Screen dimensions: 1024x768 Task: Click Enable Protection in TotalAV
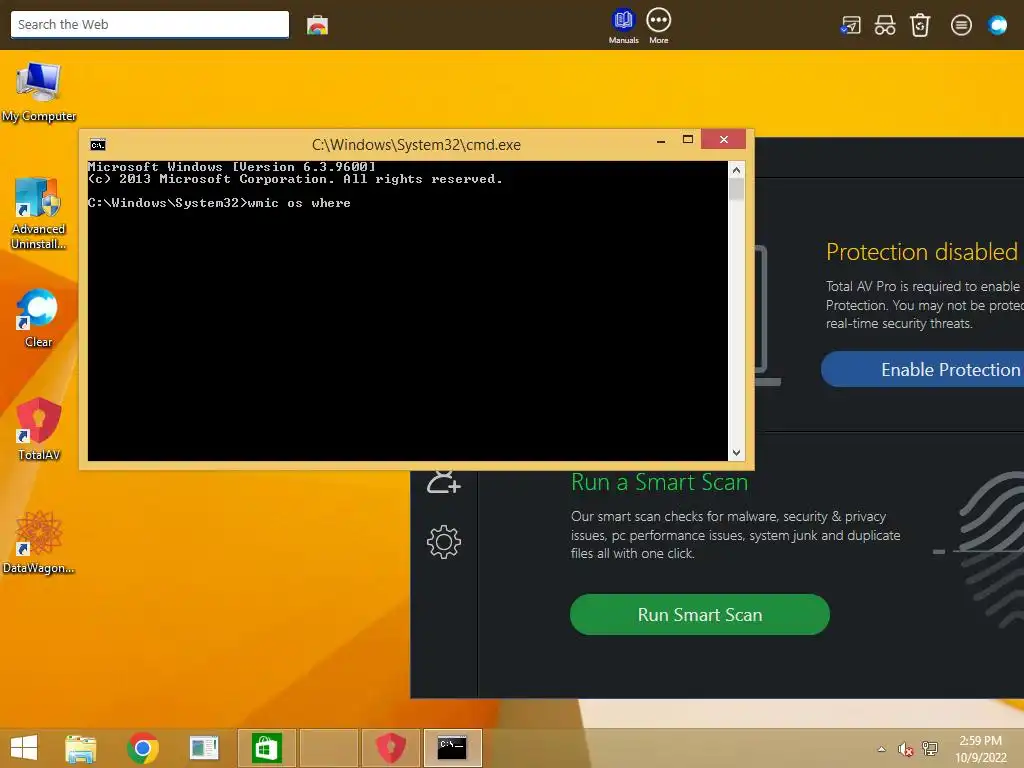tap(922, 370)
